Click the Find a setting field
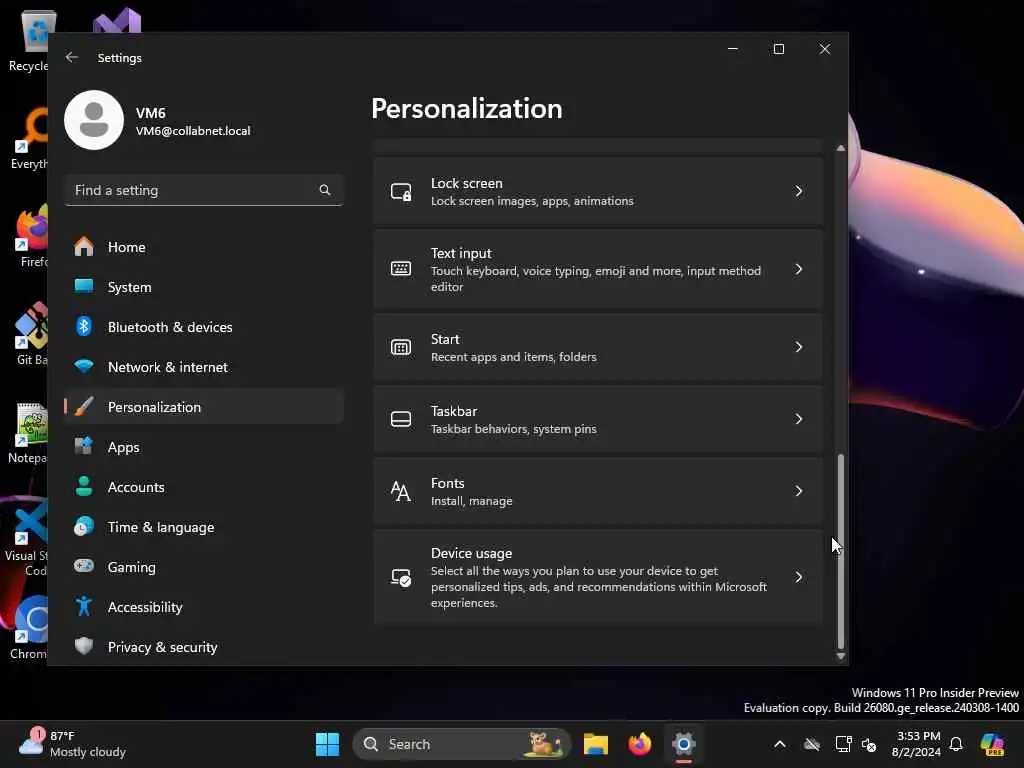The height and width of the screenshot is (768, 1024). tap(204, 190)
